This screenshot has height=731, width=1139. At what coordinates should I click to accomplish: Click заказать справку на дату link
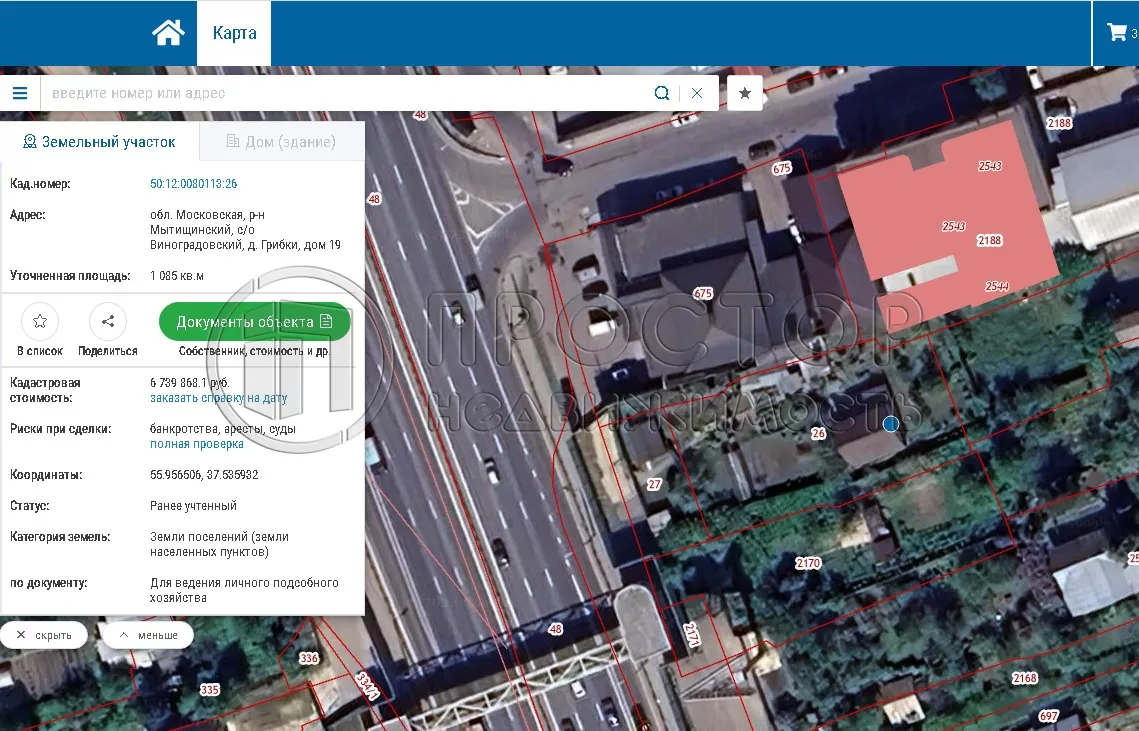[218, 398]
